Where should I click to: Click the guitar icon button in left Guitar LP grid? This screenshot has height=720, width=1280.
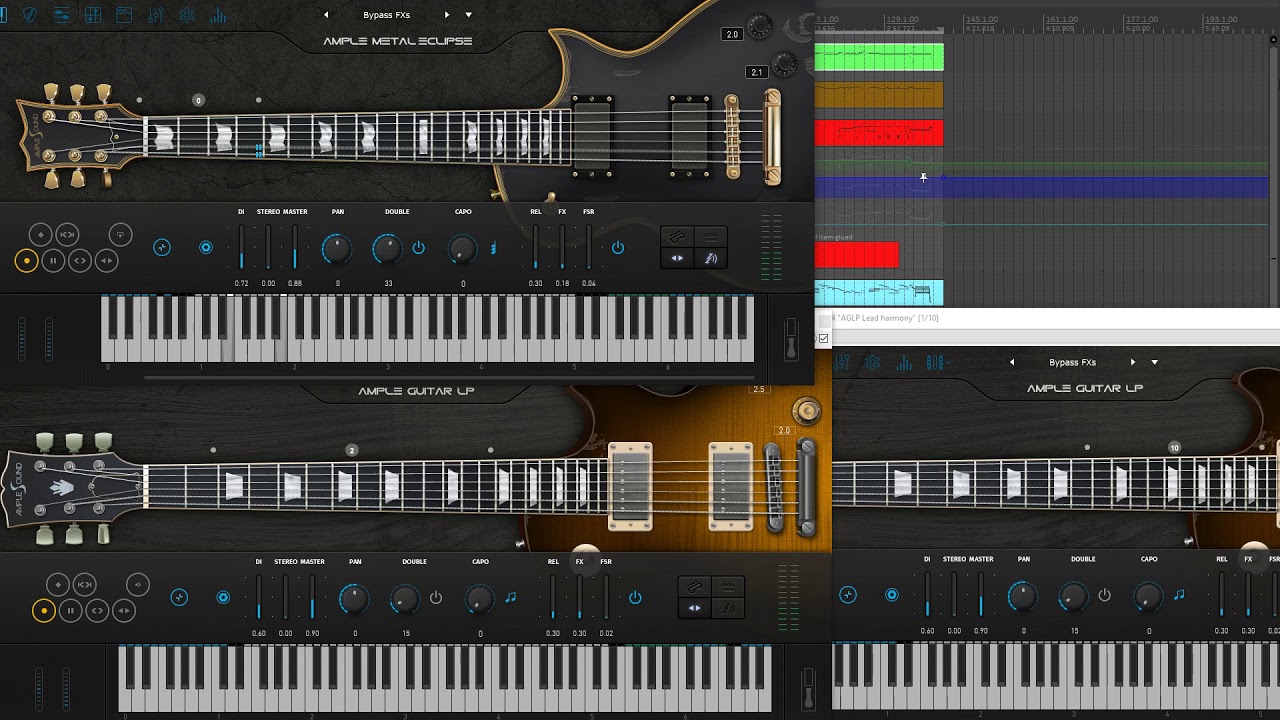694,587
